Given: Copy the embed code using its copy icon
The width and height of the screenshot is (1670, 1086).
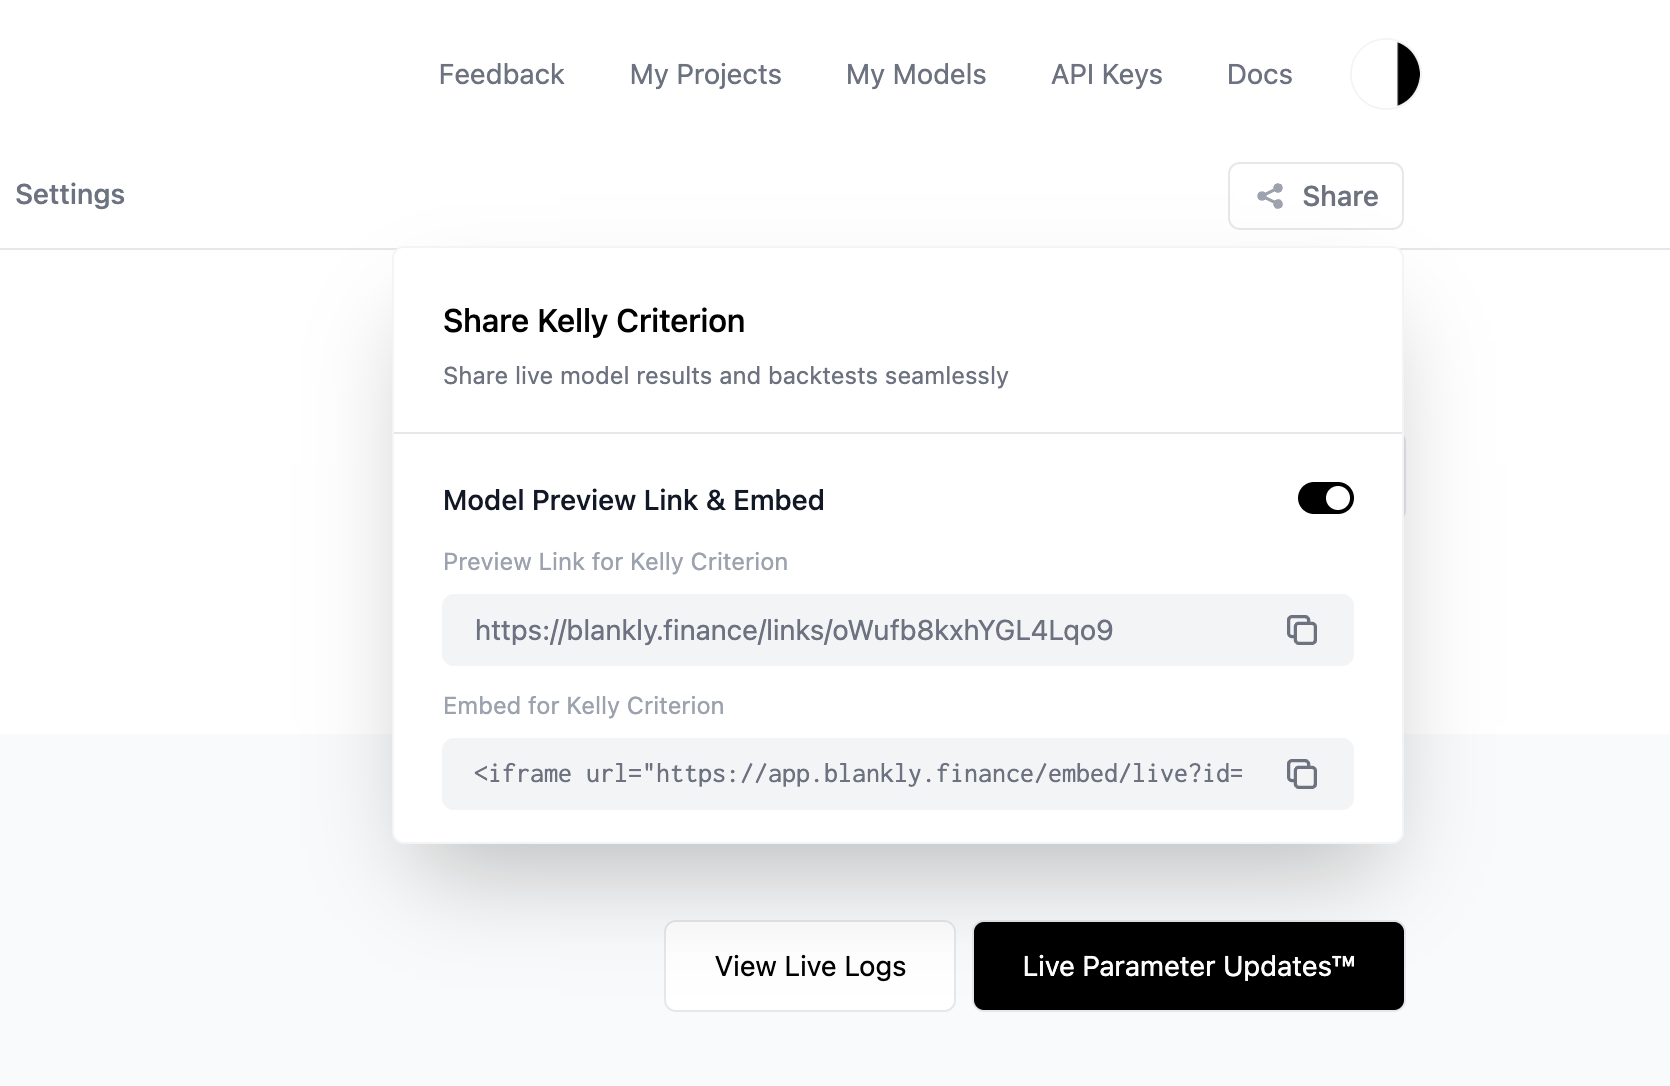Looking at the screenshot, I should pos(1303,774).
